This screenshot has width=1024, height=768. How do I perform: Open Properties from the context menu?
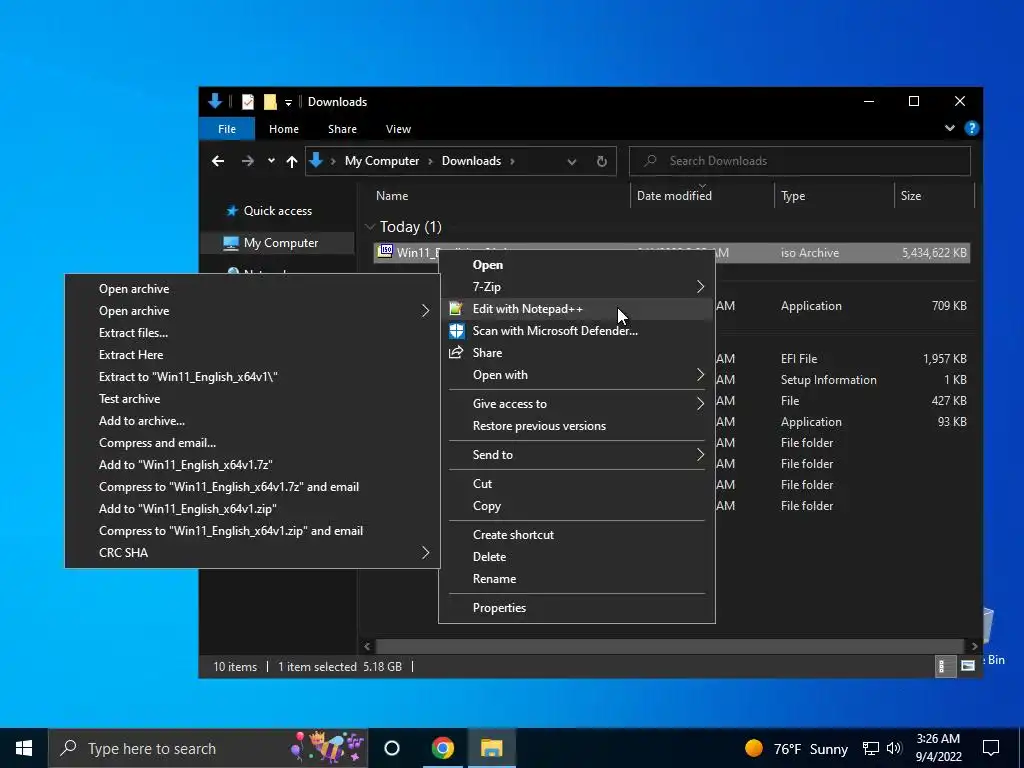(578, 608)
